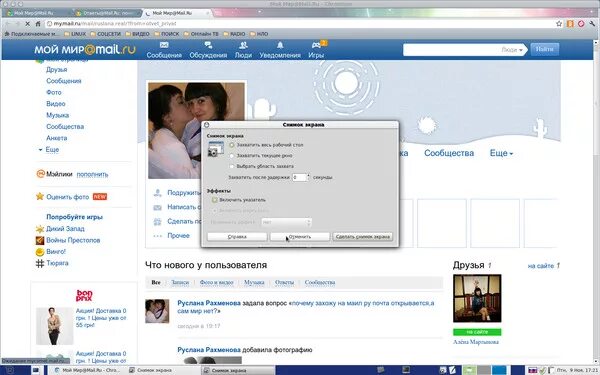The image size is (600, 375).
Task: Open the Еще dropdown in profile tabs
Action: 501,153
